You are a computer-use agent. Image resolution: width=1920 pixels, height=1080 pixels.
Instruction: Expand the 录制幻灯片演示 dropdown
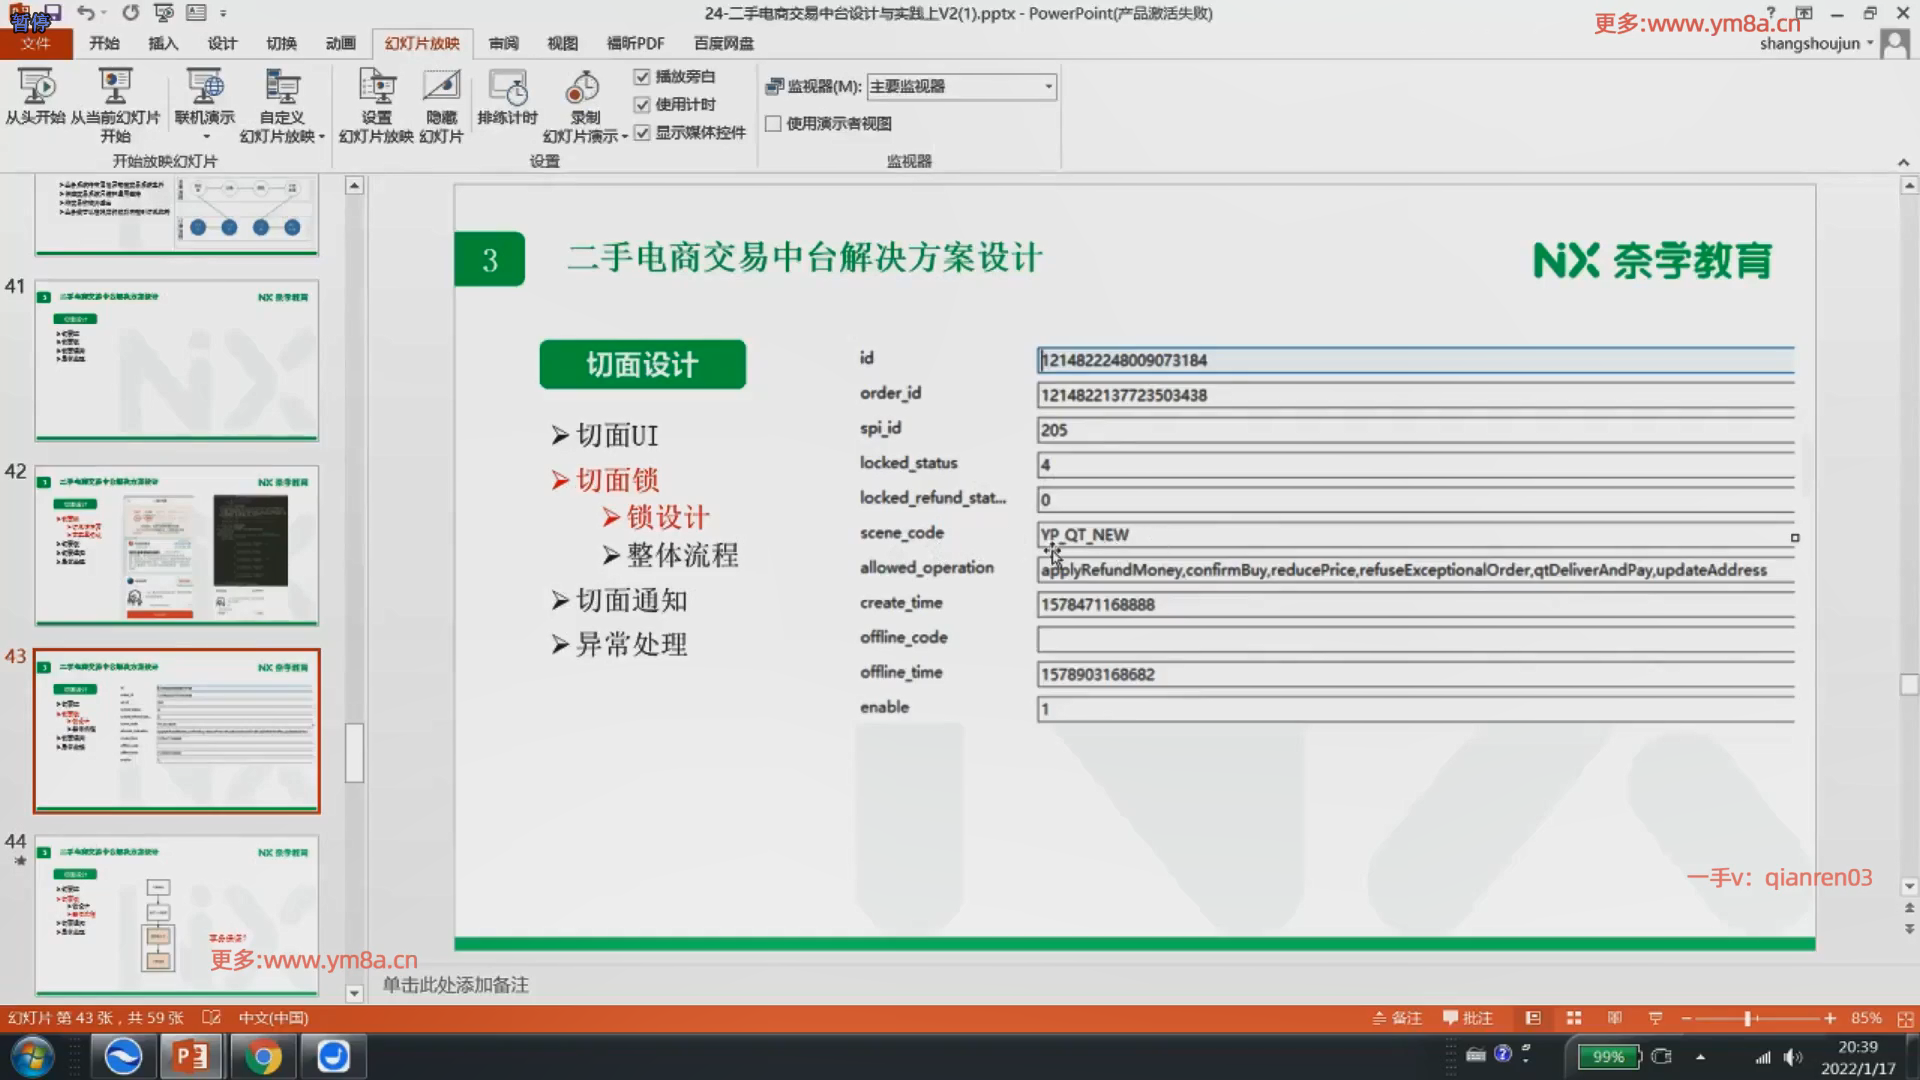[625, 137]
